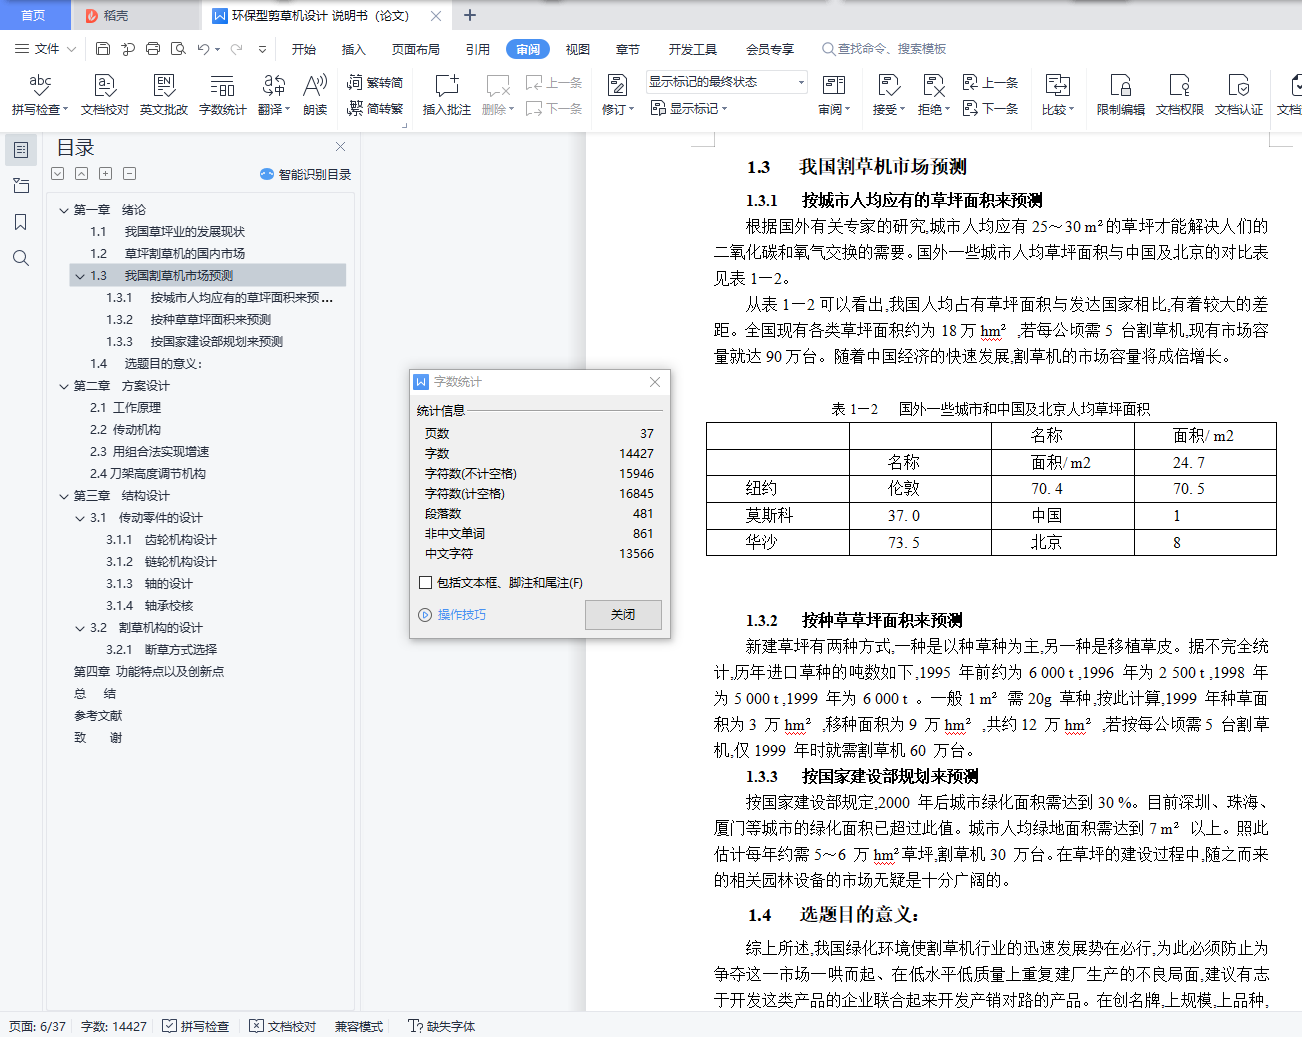Convert text using 简转繁

[x=375, y=108]
